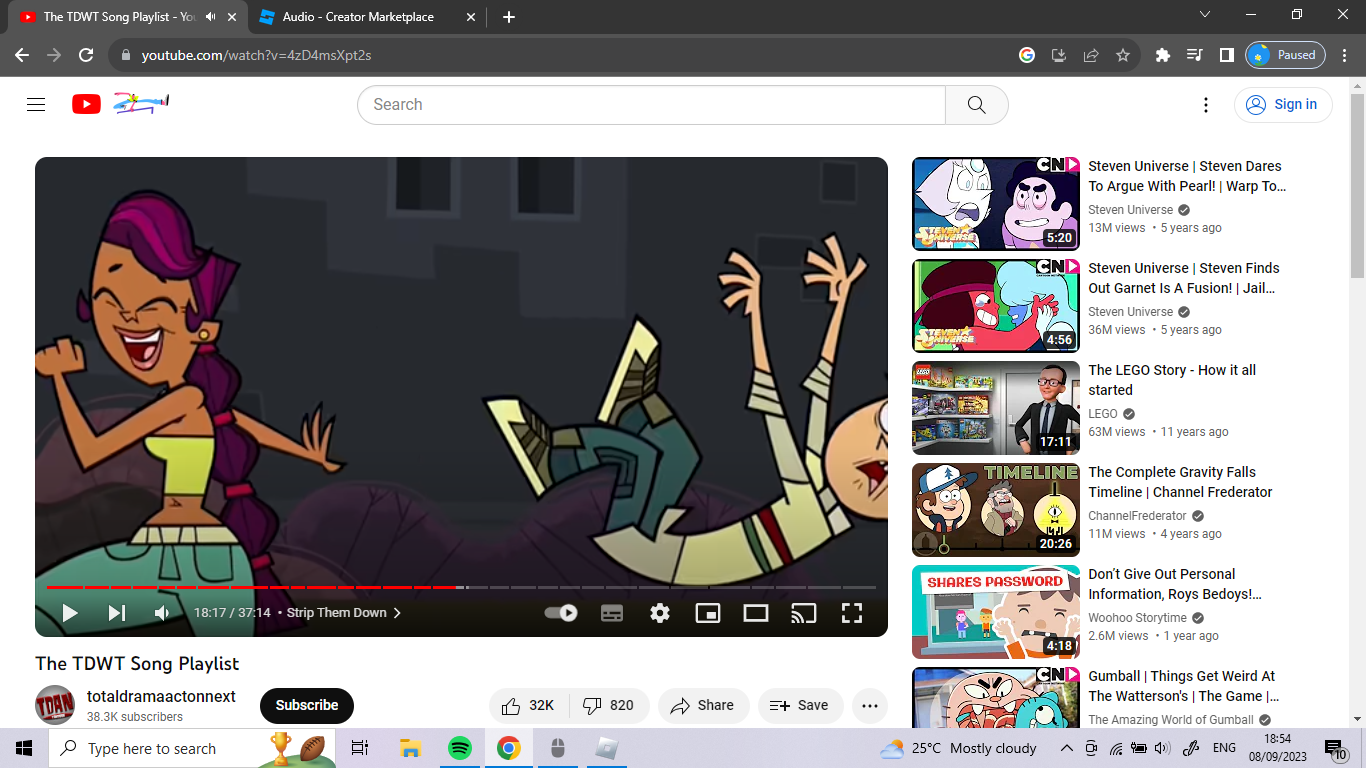Play the video with the play button
This screenshot has height=768, width=1366.
69,613
